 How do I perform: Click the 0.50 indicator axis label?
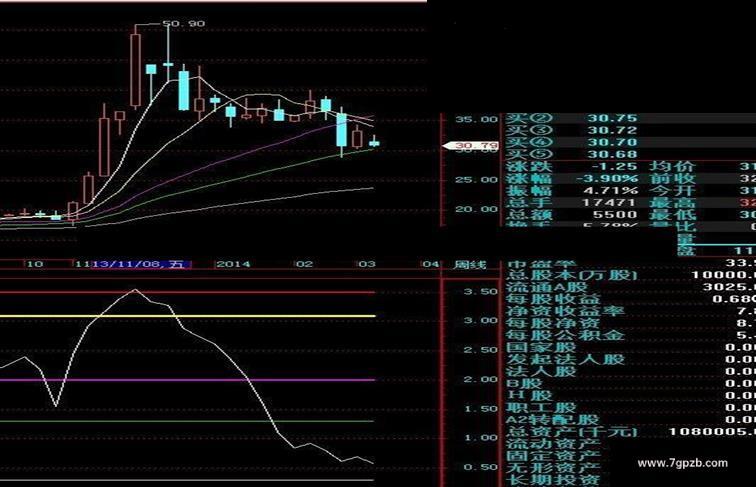[x=480, y=467]
